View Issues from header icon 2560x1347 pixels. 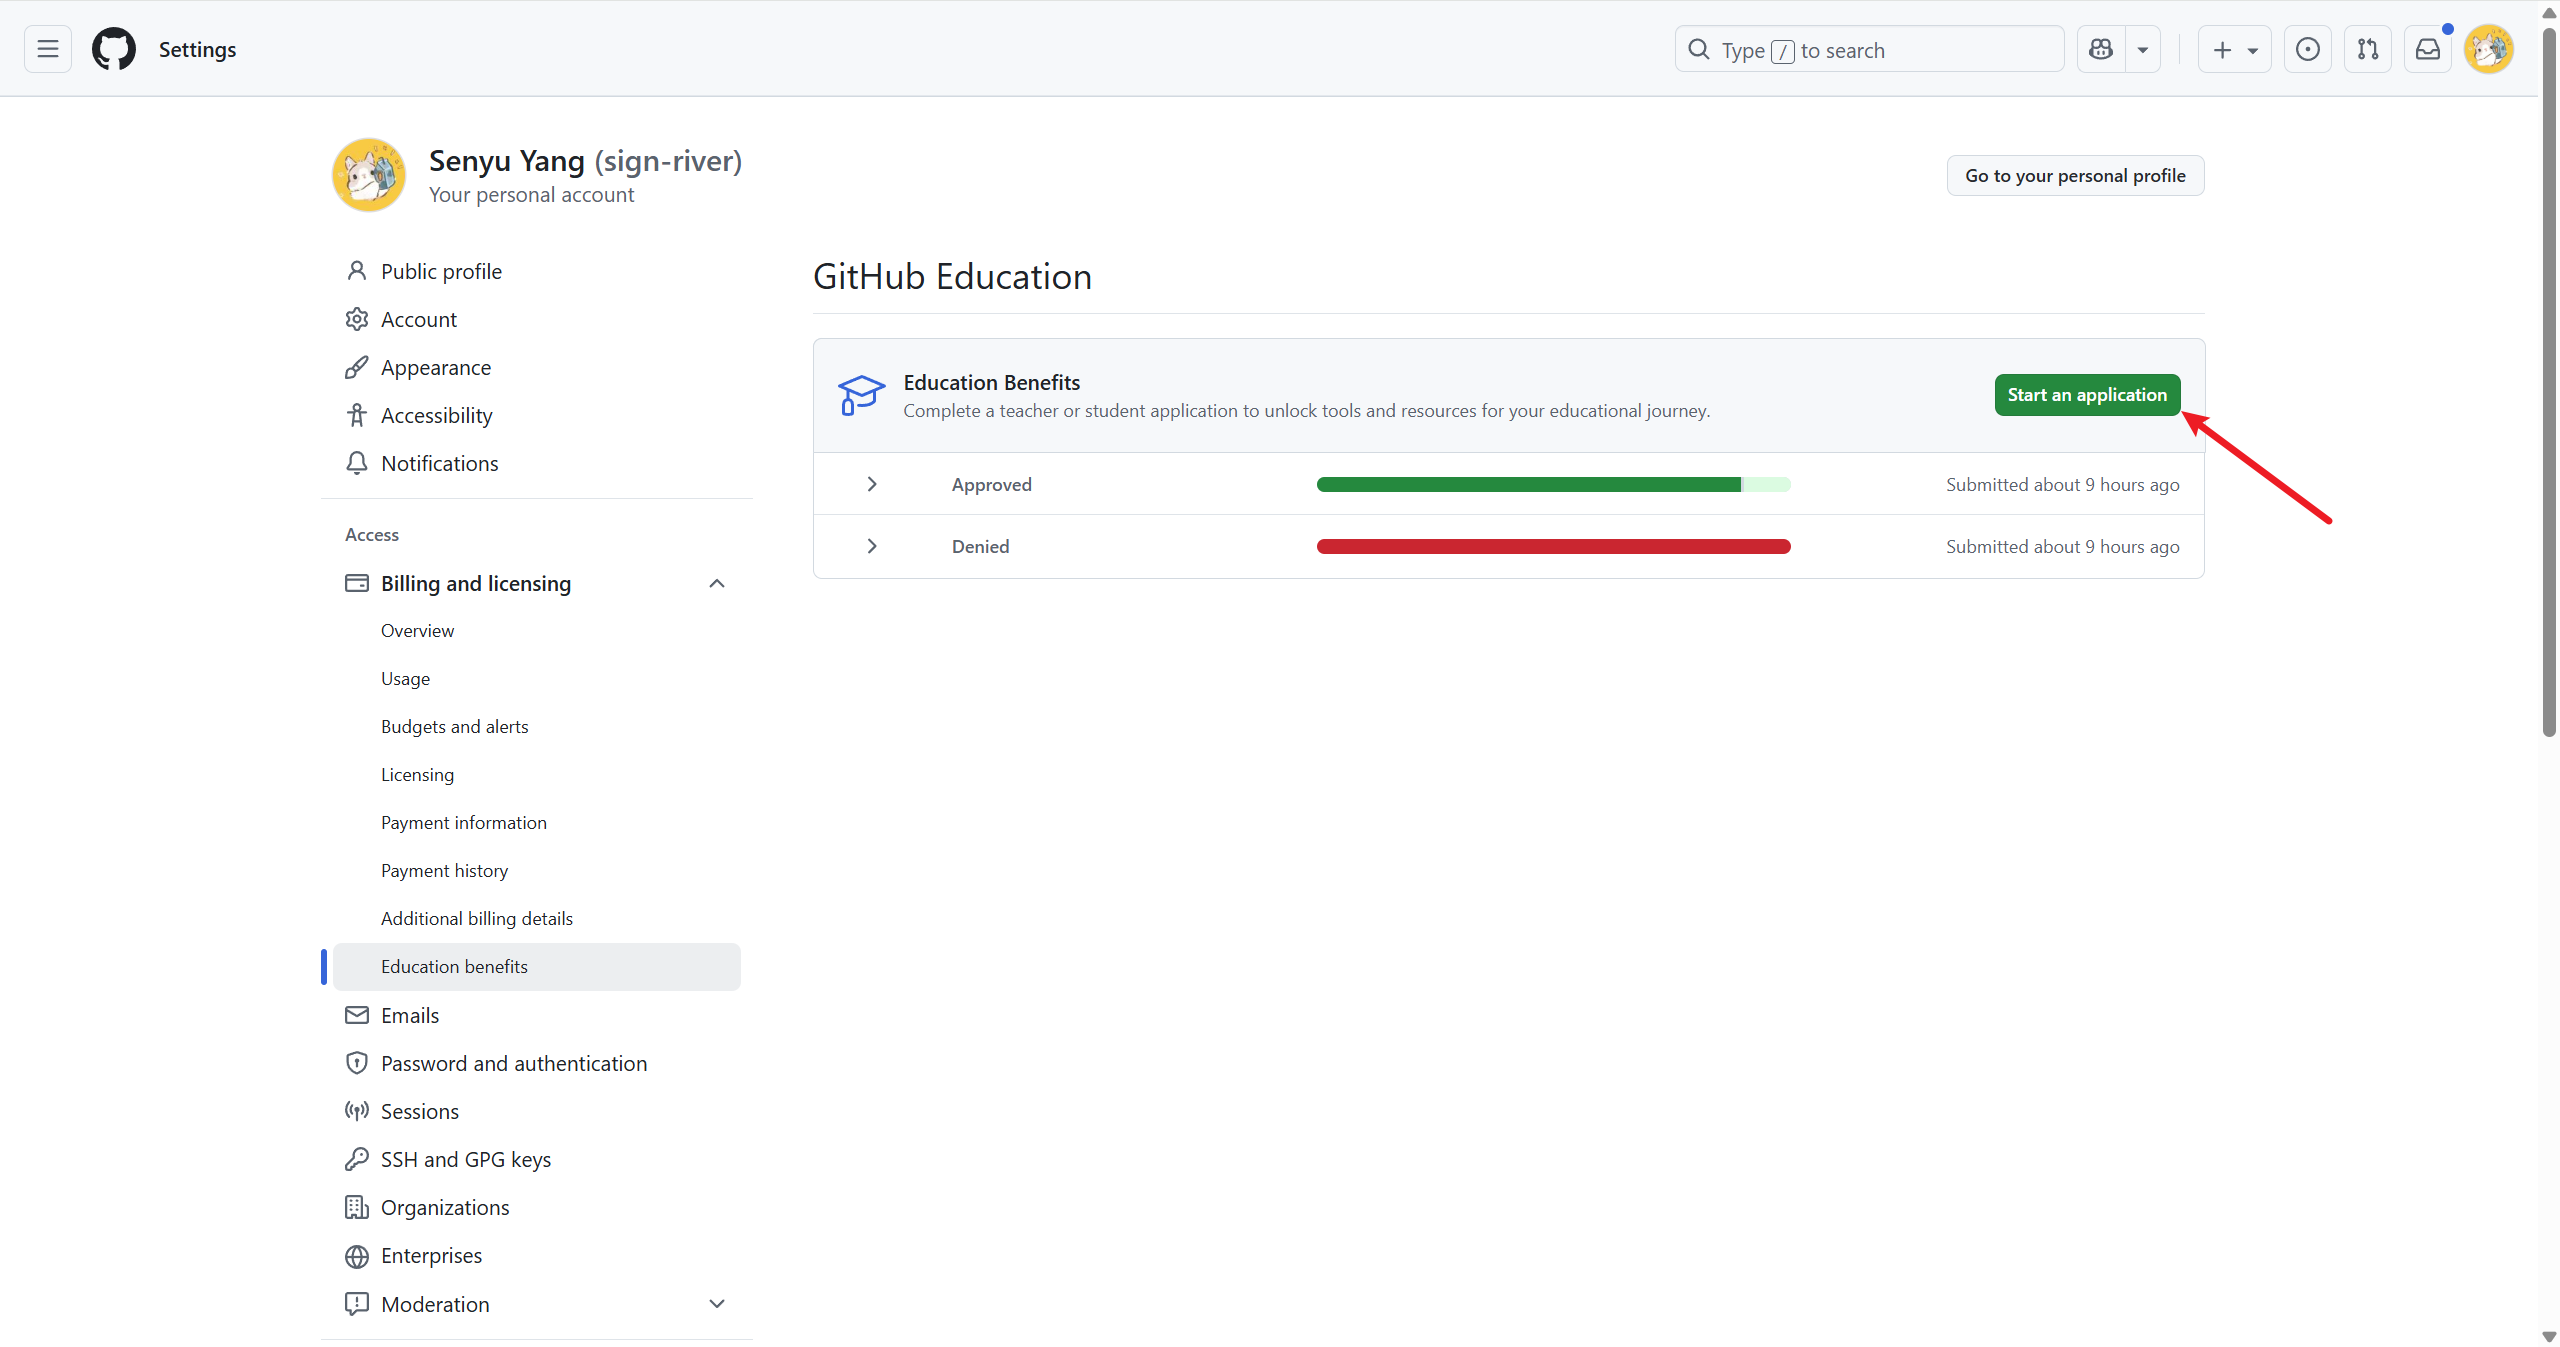pos(2308,49)
